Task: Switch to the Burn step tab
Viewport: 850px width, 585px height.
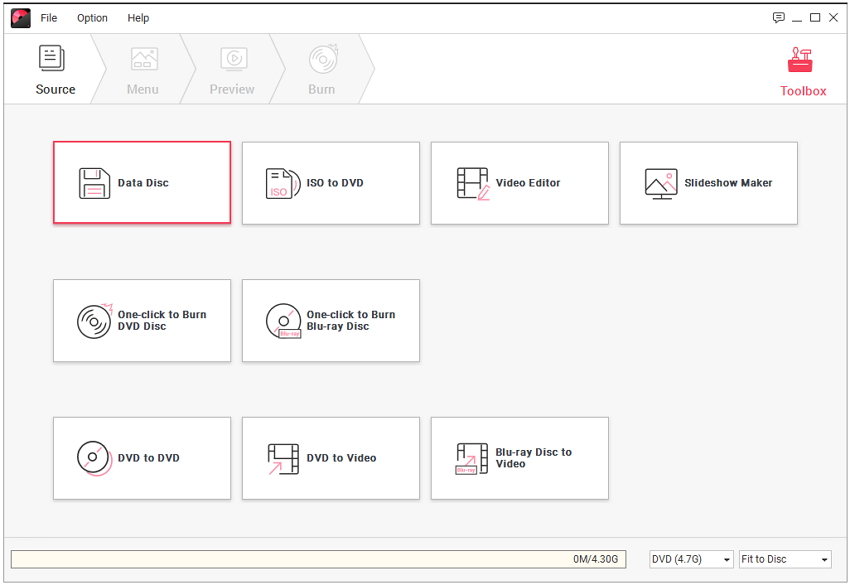Action: 321,69
